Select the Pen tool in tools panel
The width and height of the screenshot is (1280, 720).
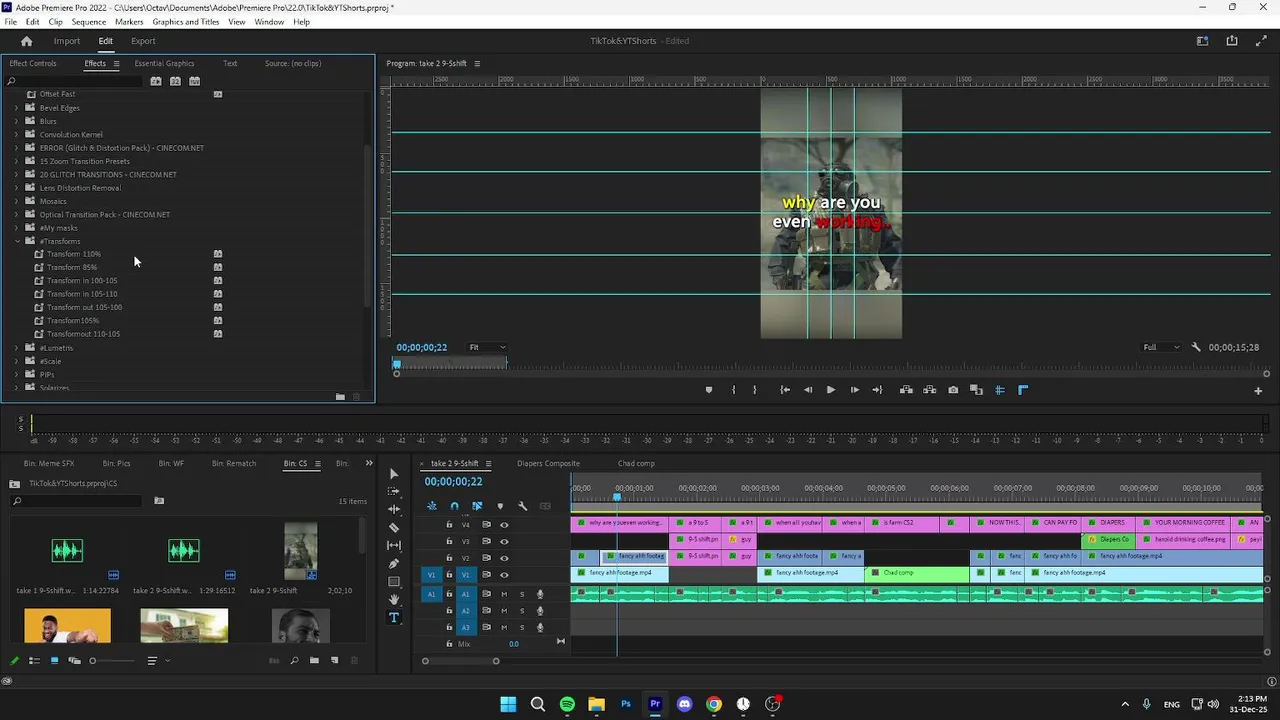[x=394, y=563]
